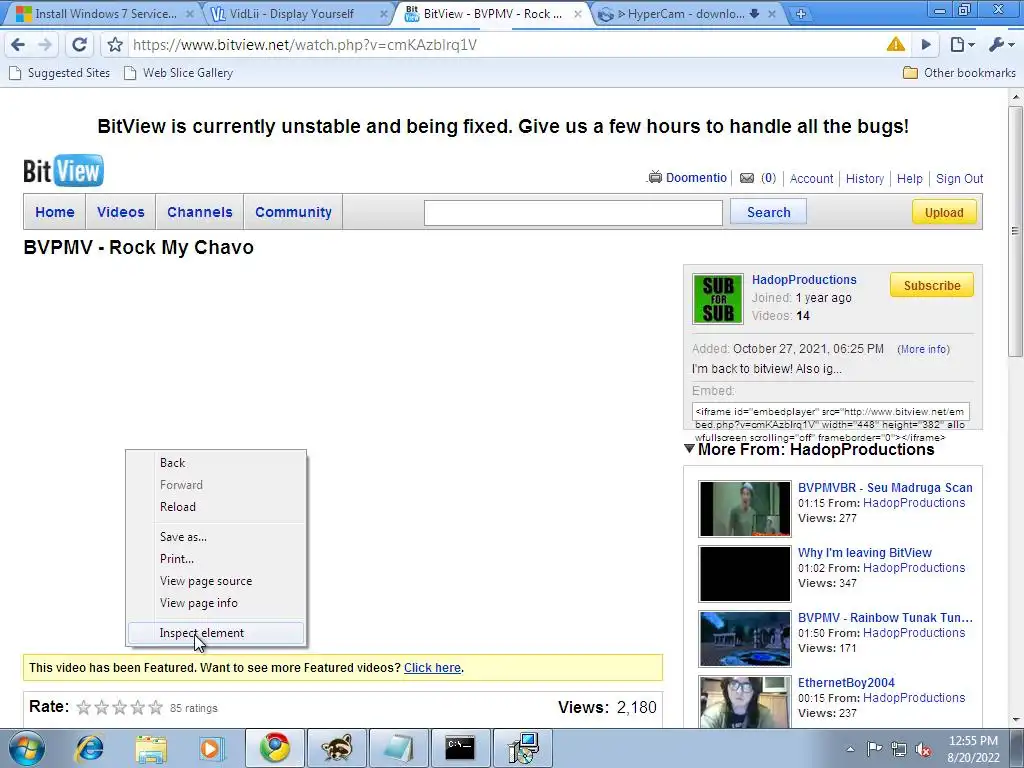The height and width of the screenshot is (768, 1024).
Task: Open the EthernetBoy2004 video link
Action: [846, 683]
